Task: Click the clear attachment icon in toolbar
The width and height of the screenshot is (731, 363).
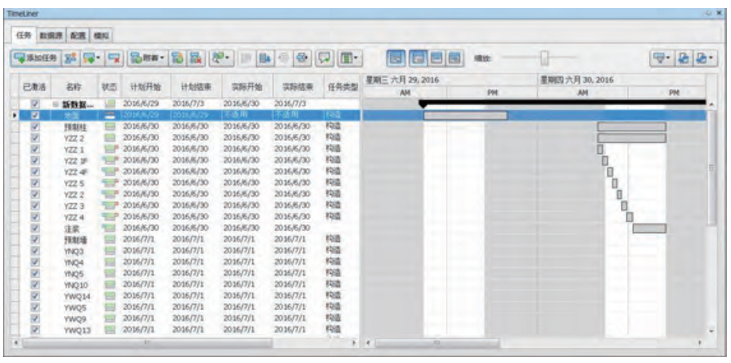Action: point(195,59)
